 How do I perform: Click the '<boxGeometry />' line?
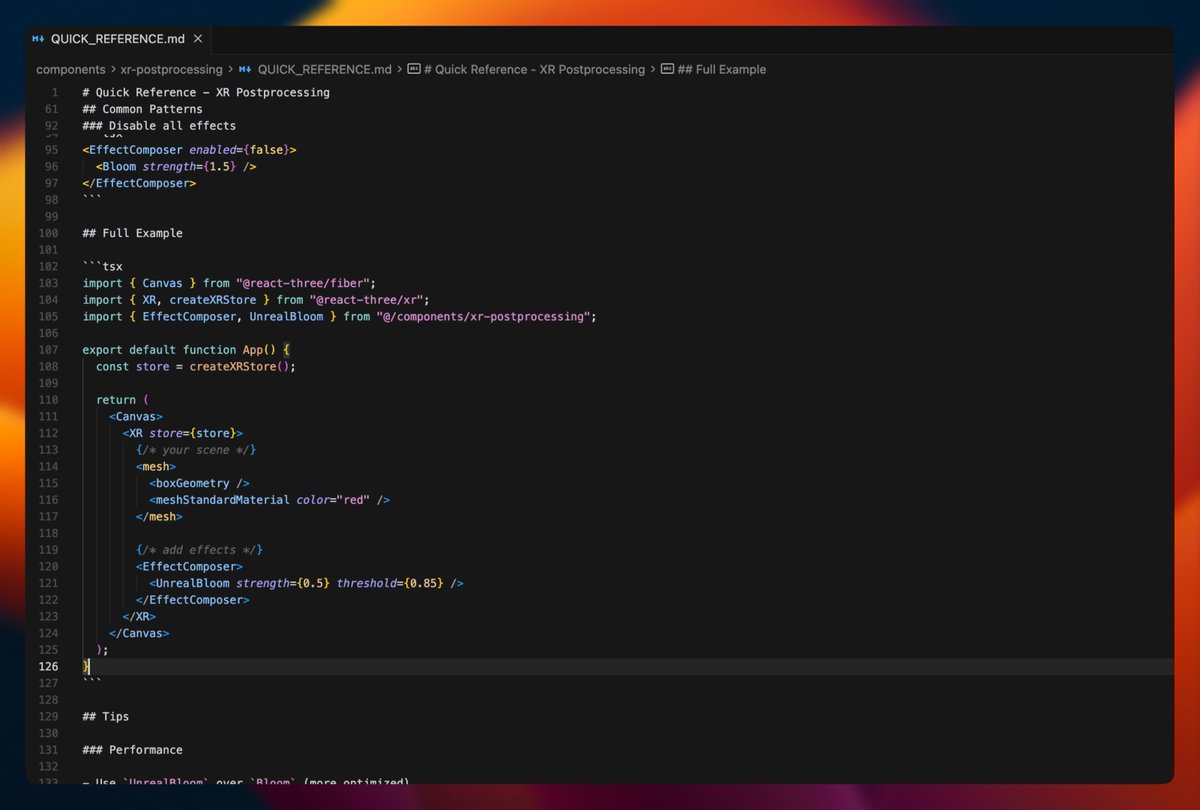coord(200,483)
